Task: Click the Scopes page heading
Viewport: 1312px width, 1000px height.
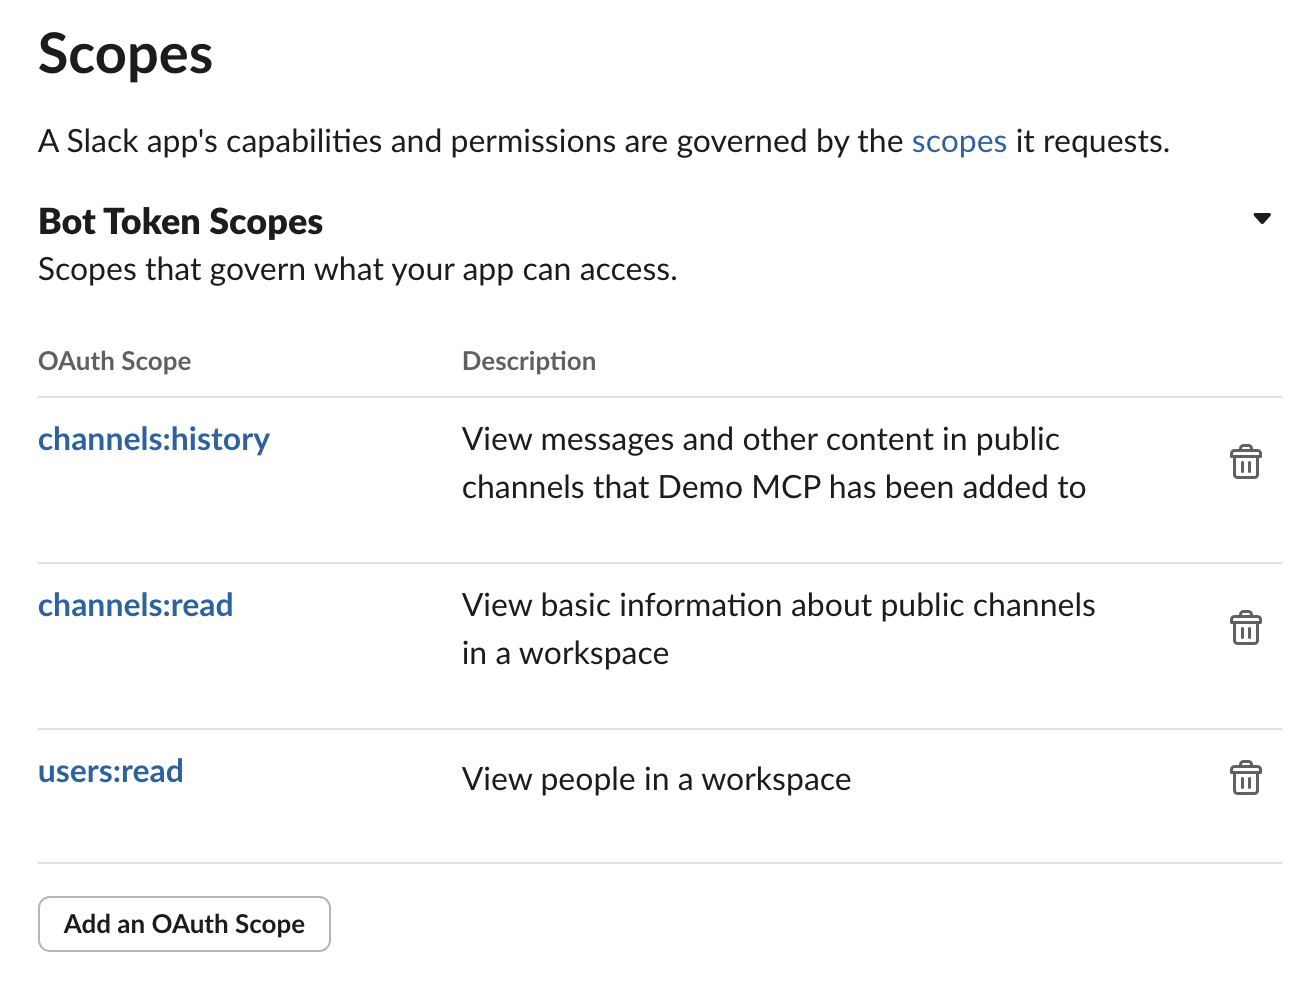Action: [x=125, y=55]
